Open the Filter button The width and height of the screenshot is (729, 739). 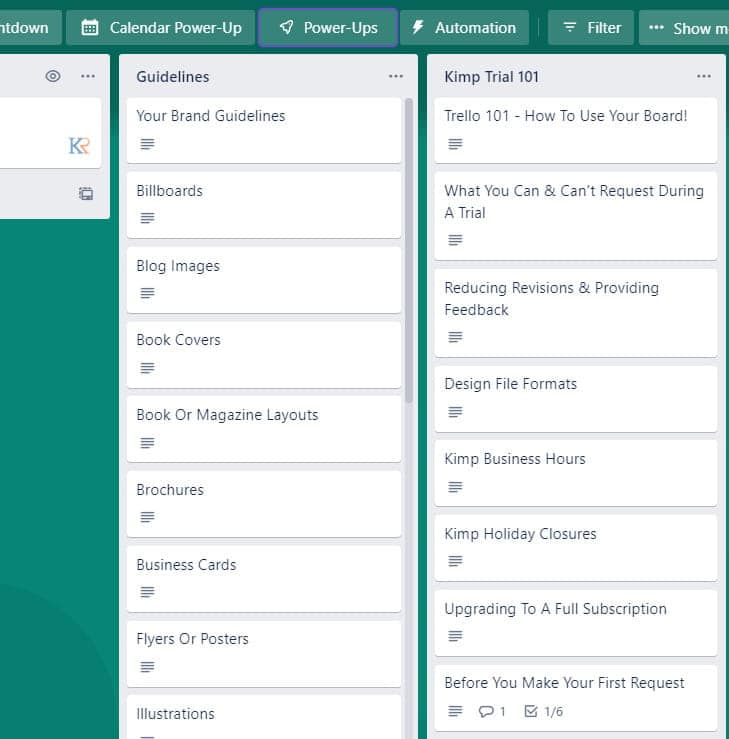pos(591,28)
